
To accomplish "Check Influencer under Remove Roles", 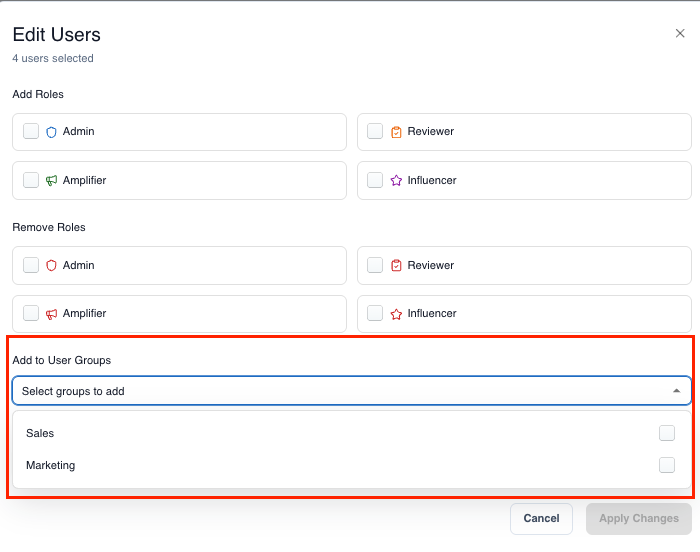I will pos(375,313).
